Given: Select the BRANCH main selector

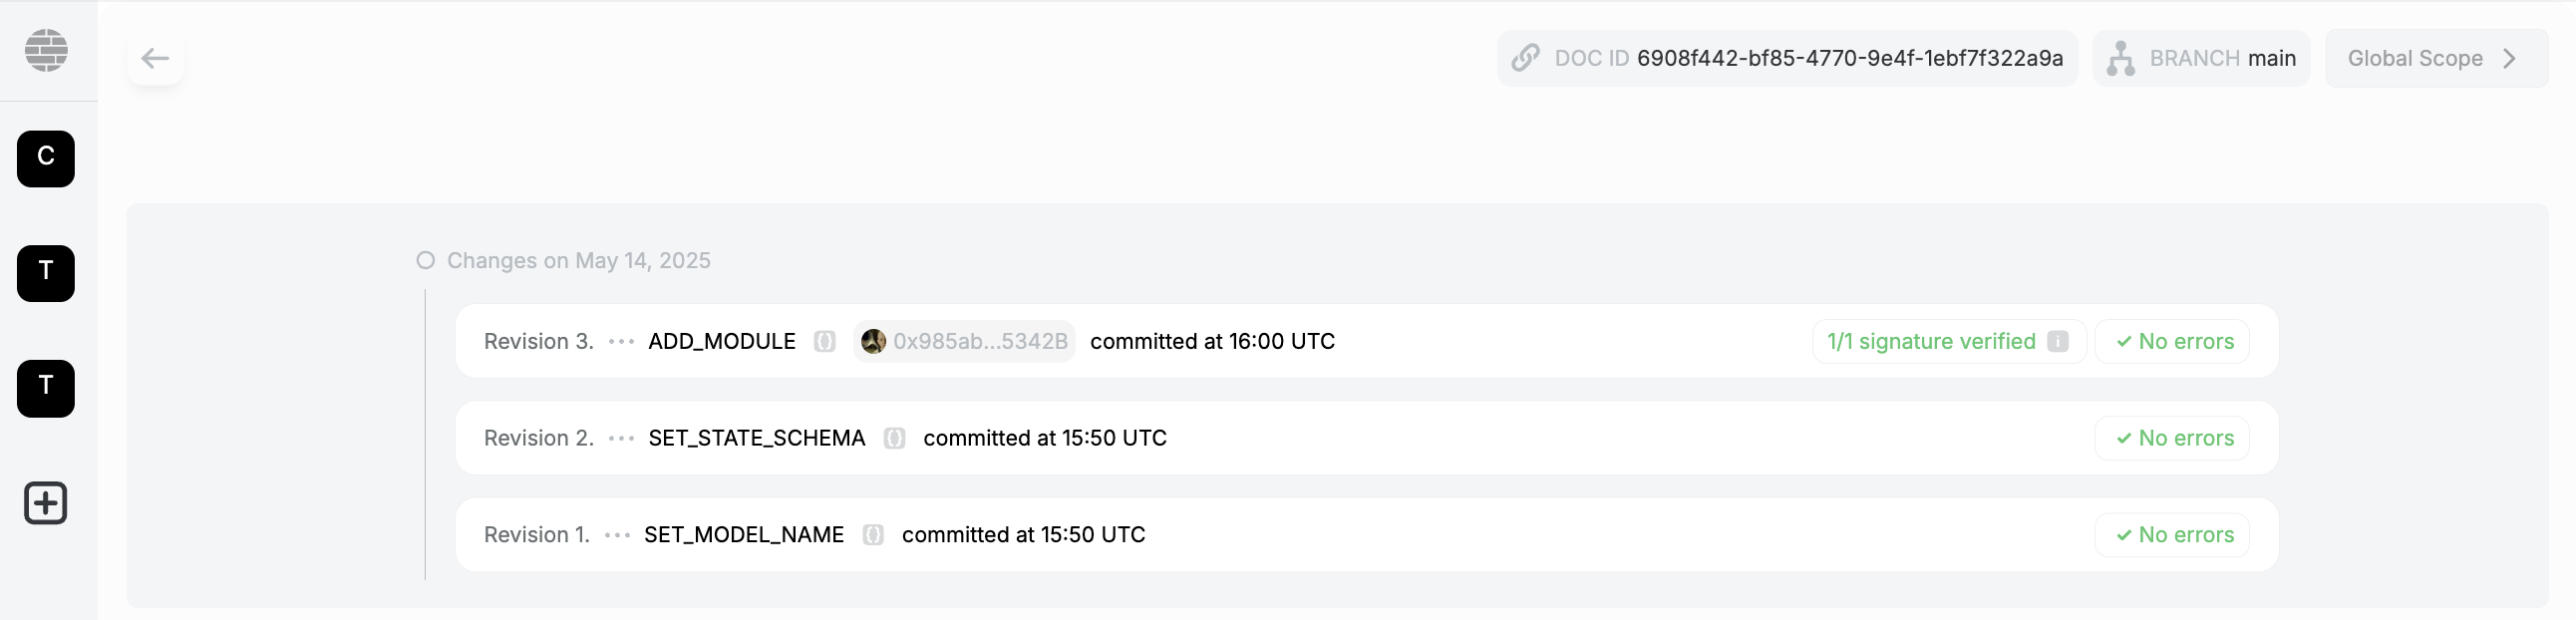Looking at the screenshot, I should [x=2220, y=58].
